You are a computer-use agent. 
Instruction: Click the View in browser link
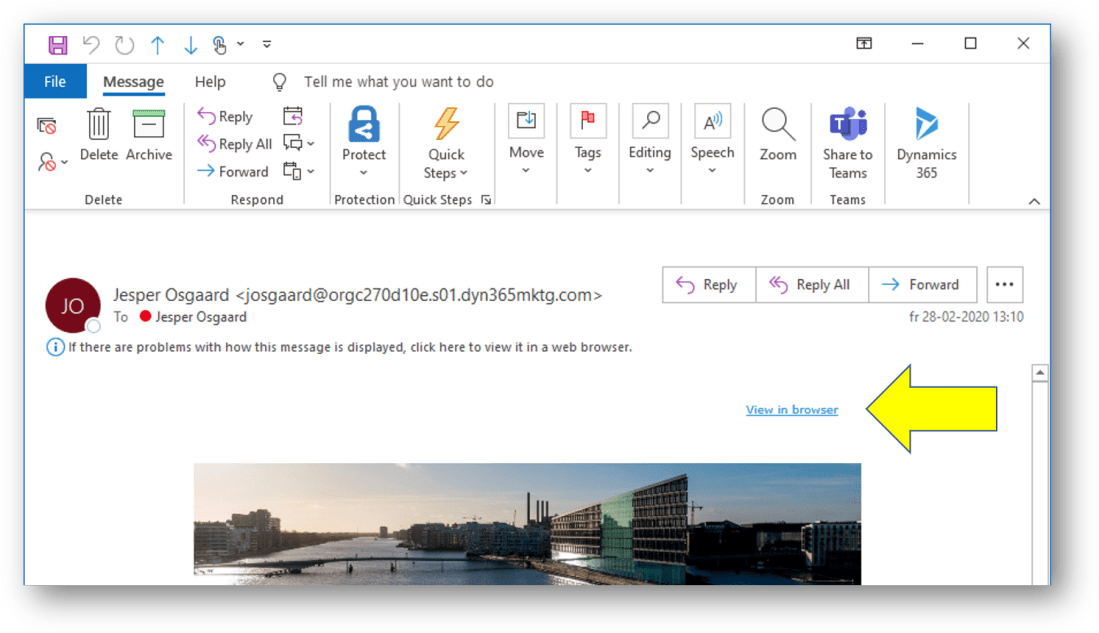click(x=792, y=410)
